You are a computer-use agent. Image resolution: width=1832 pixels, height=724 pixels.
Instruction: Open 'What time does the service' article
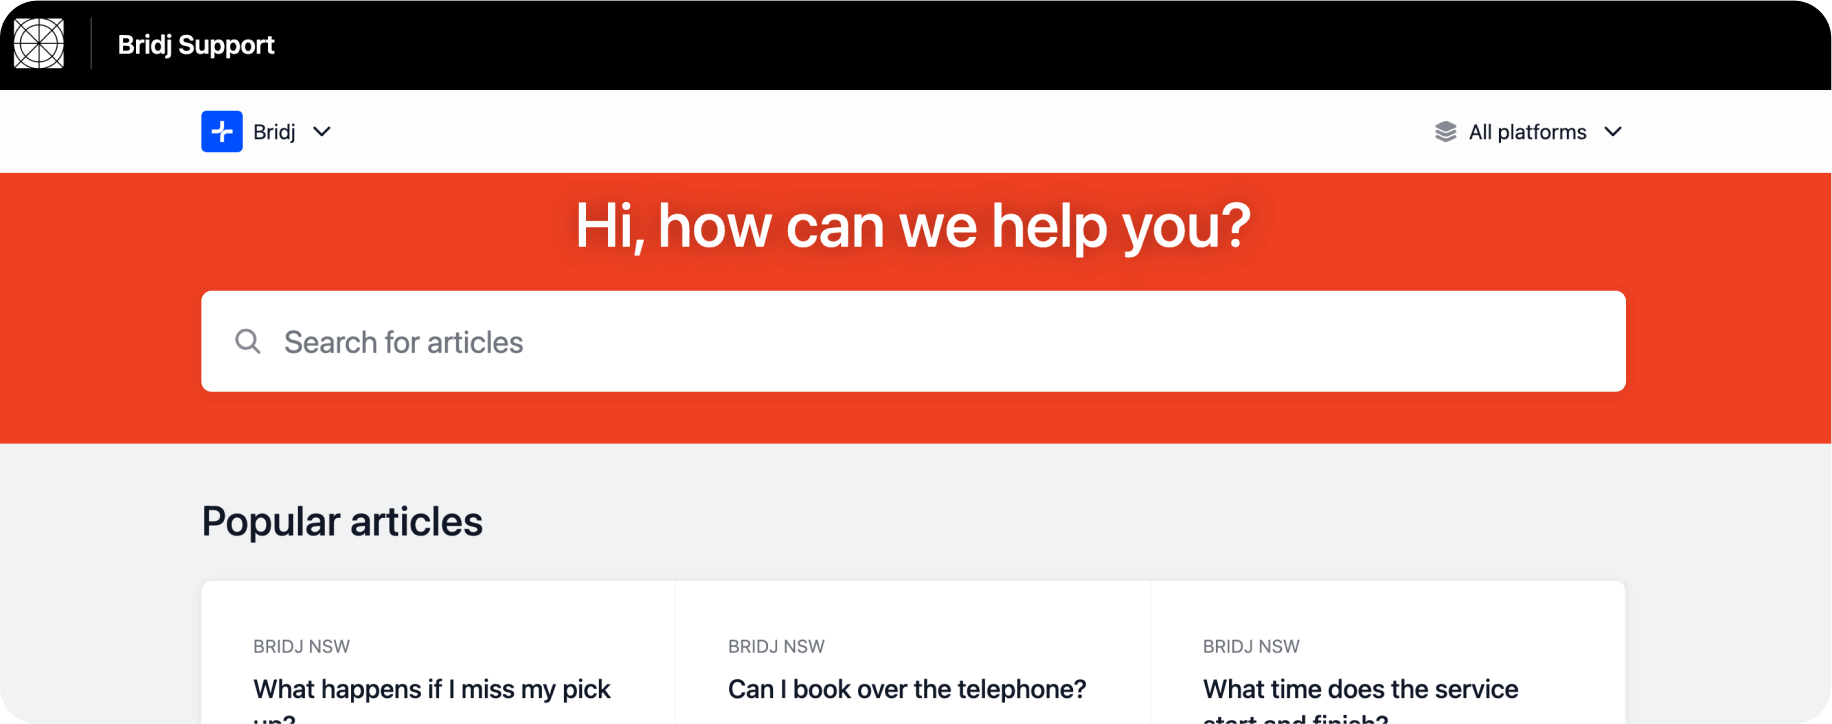pos(1360,690)
